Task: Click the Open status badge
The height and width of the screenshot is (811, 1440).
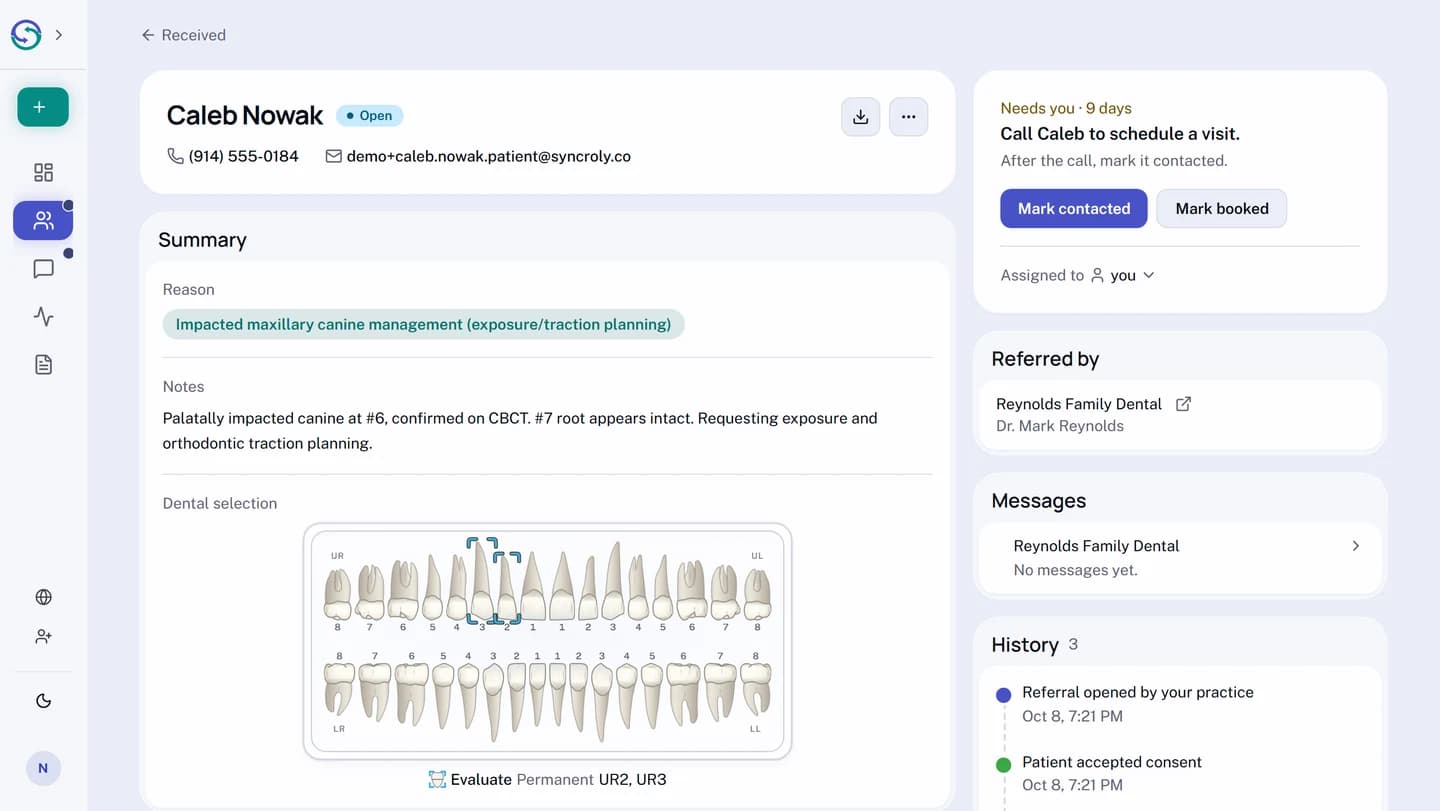Action: (369, 116)
